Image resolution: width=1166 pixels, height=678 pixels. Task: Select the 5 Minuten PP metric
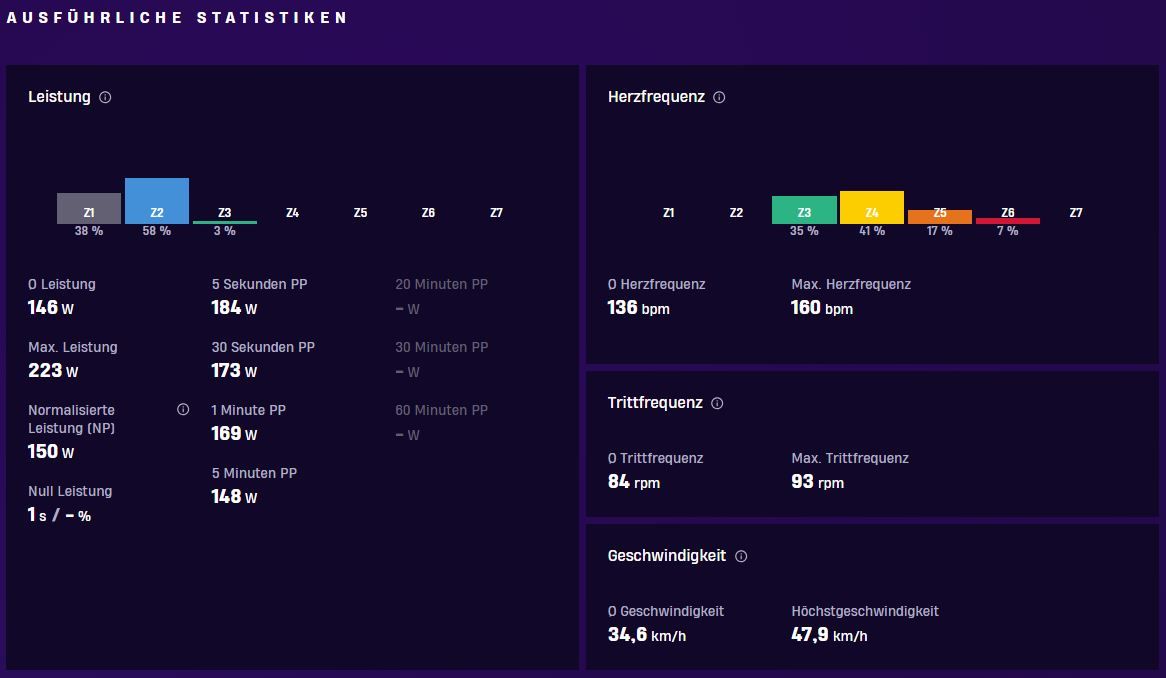click(254, 485)
